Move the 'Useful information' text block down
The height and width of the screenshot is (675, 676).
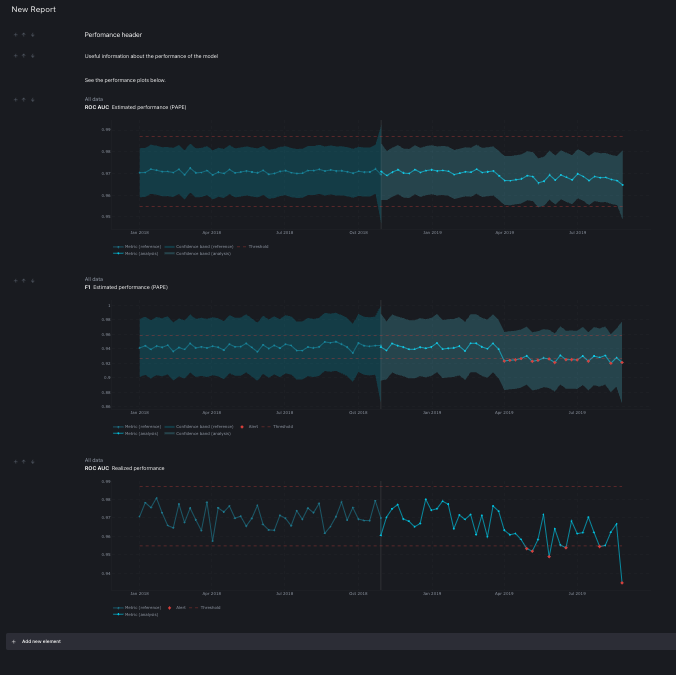(x=33, y=56)
